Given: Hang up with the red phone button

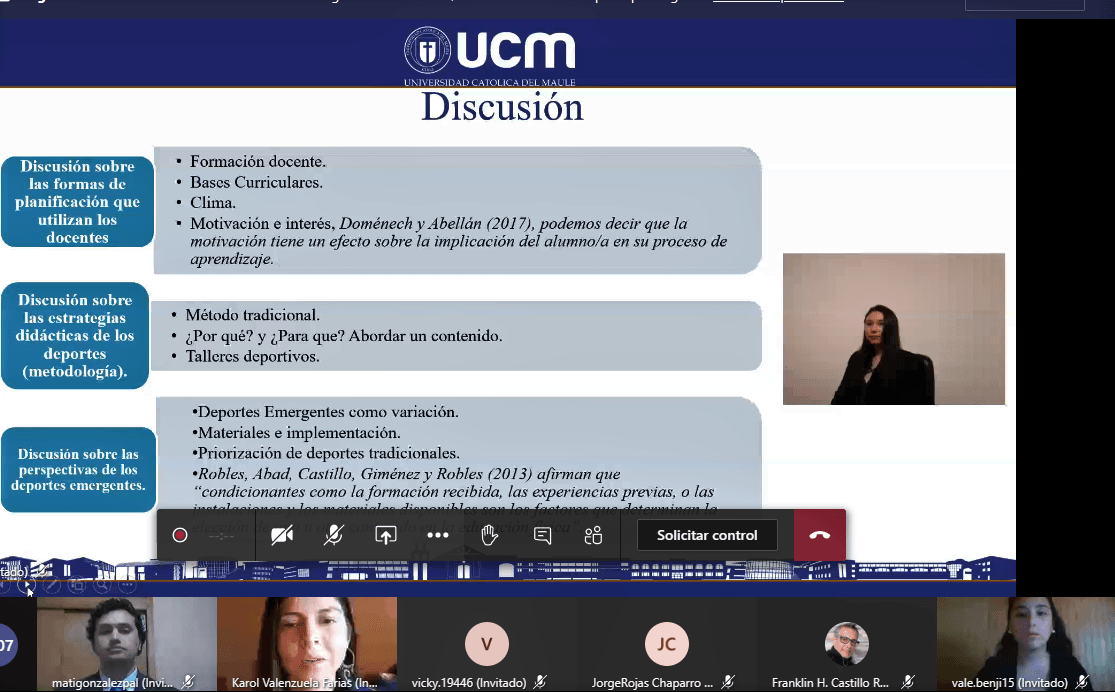Looking at the screenshot, I should pyautogui.click(x=820, y=535).
